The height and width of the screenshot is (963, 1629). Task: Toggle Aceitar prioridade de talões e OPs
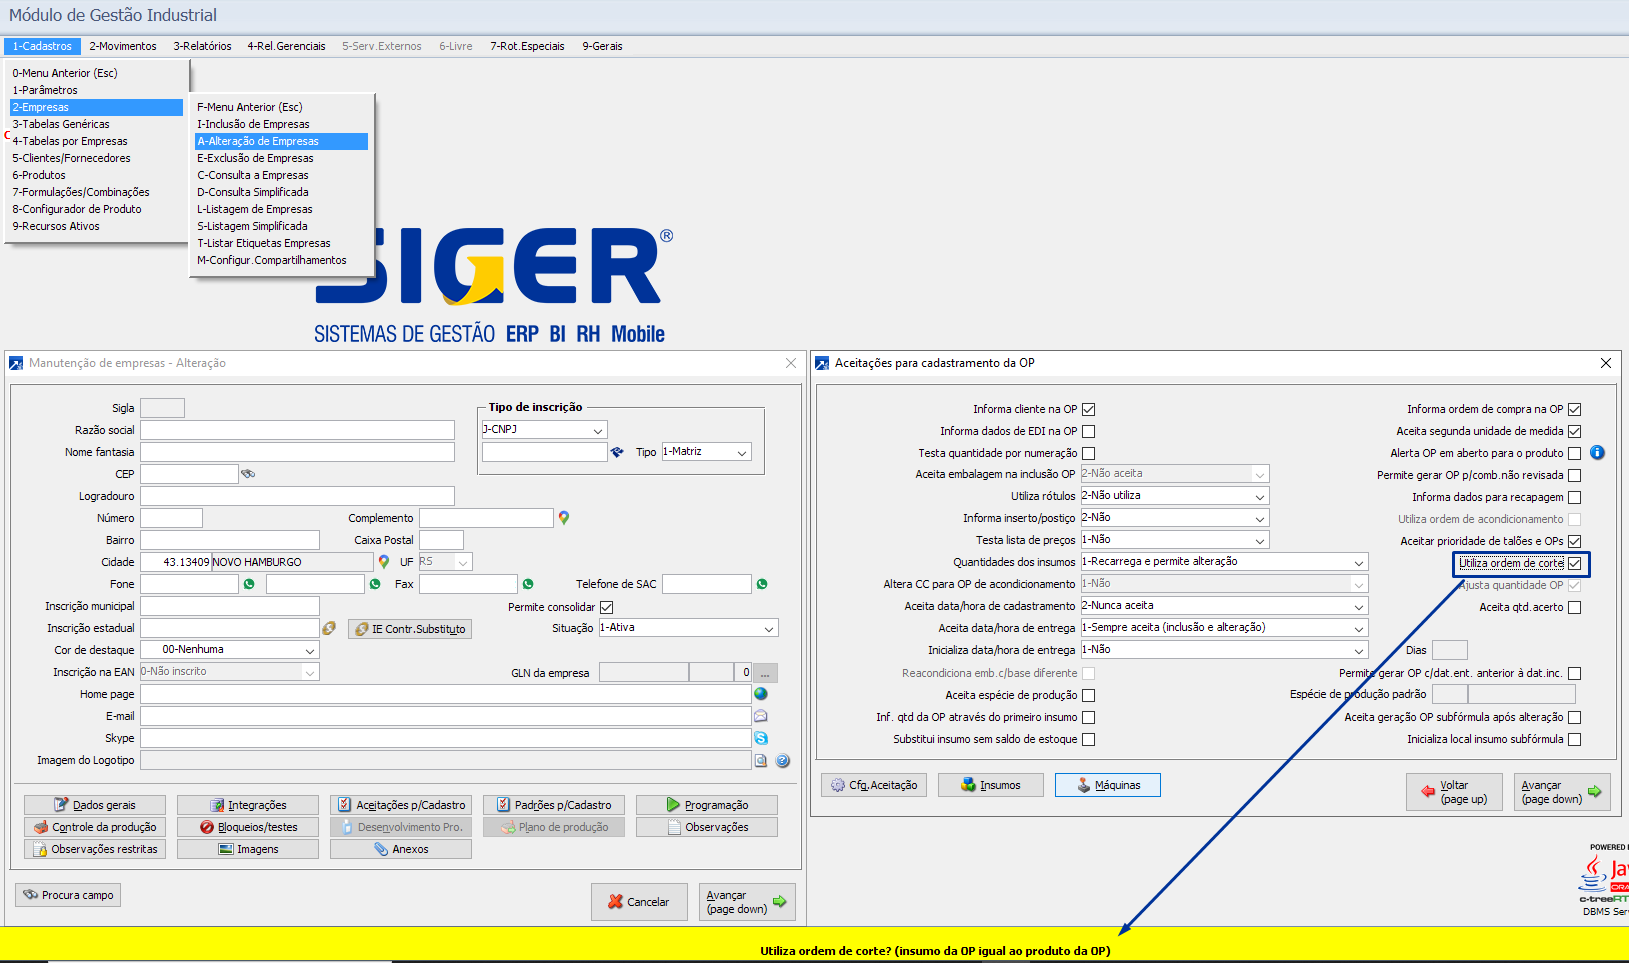click(x=1575, y=541)
